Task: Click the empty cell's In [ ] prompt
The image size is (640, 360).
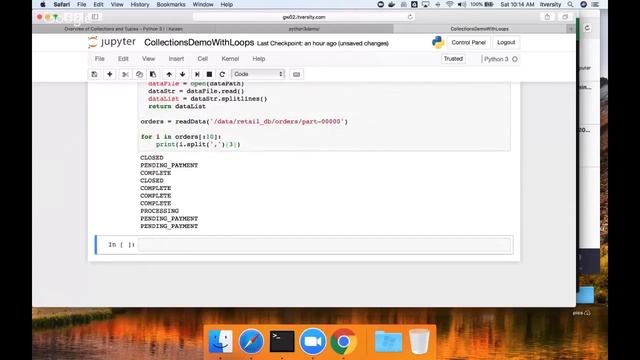Action: [x=121, y=244]
